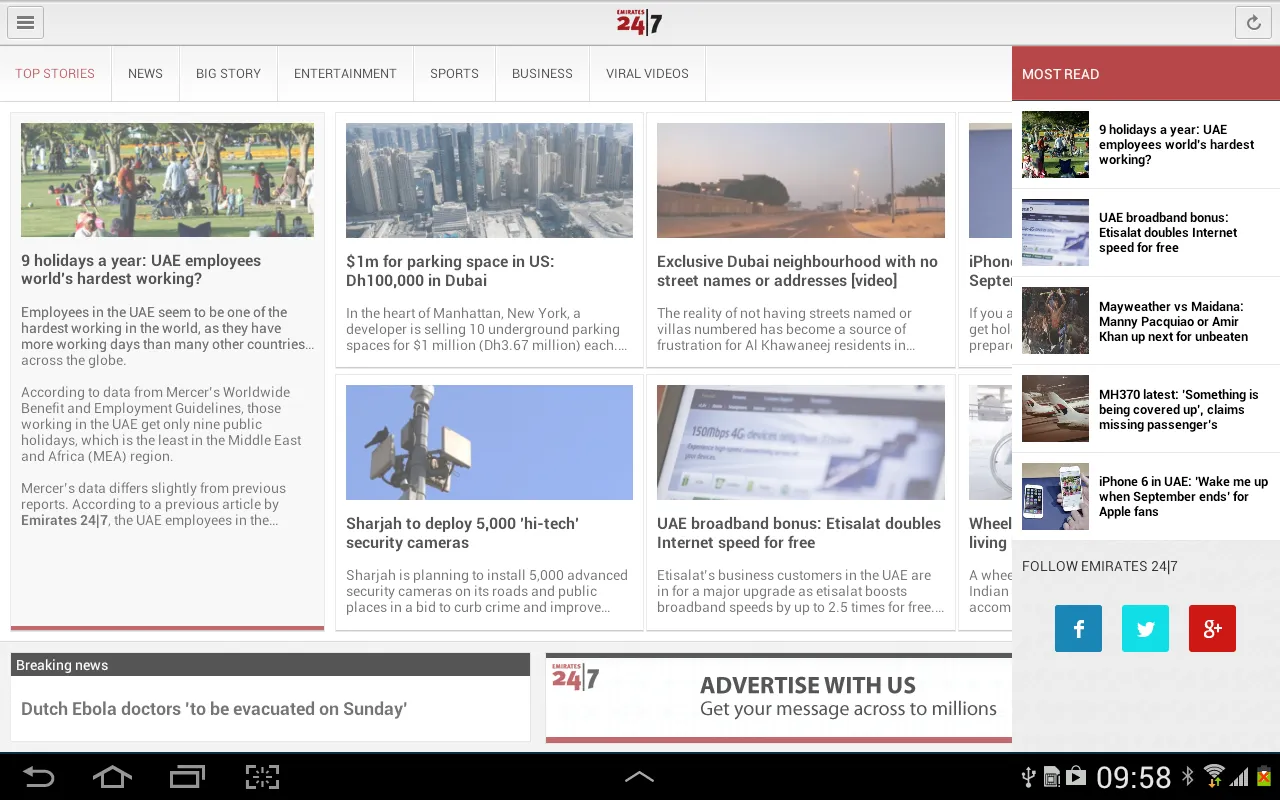Open the Dubai neighbourhood street image
The height and width of the screenshot is (800, 1280).
801,180
